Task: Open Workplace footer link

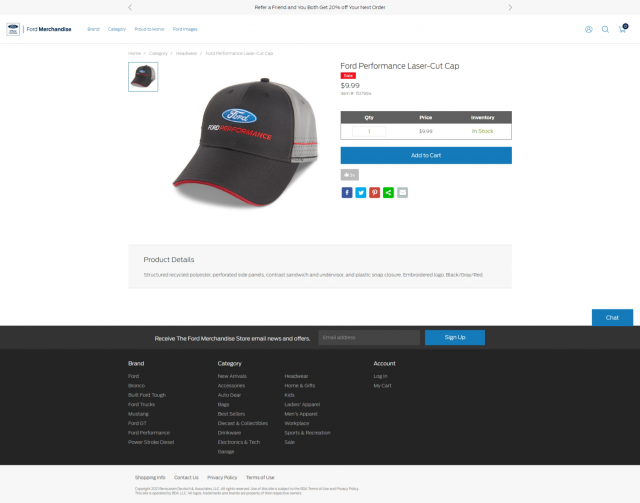Action: [x=297, y=423]
